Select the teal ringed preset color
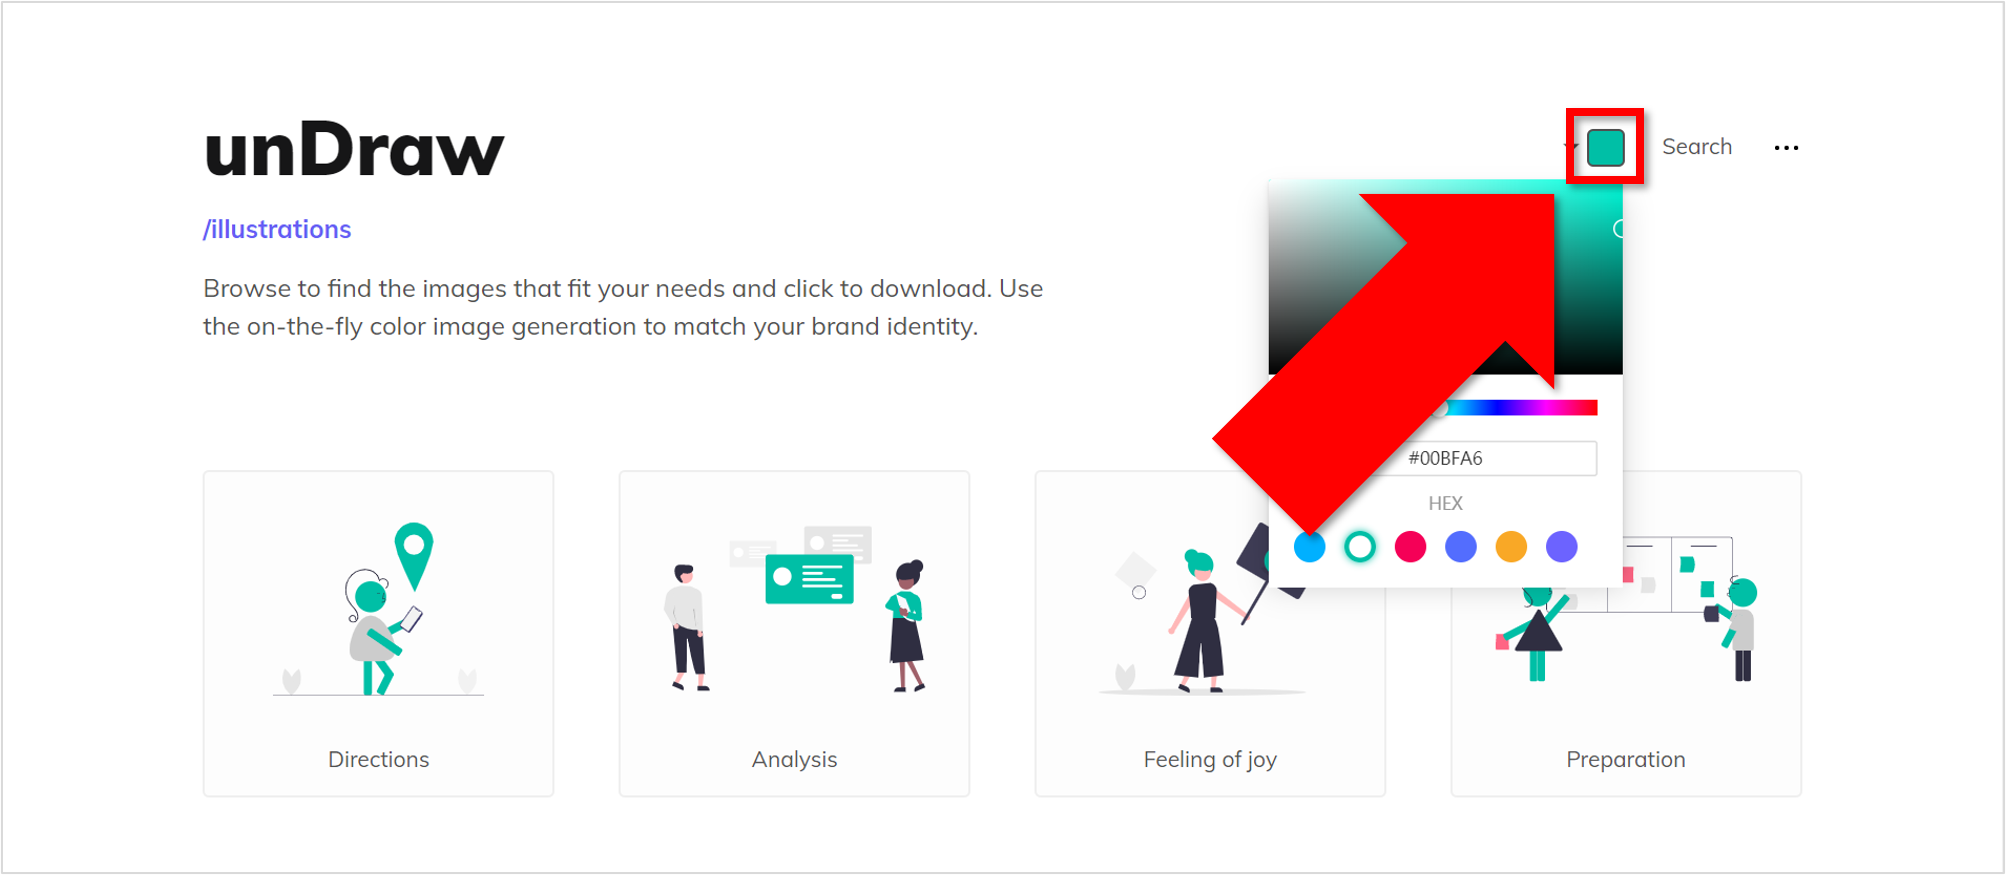The height and width of the screenshot is (875, 2006). (1359, 547)
